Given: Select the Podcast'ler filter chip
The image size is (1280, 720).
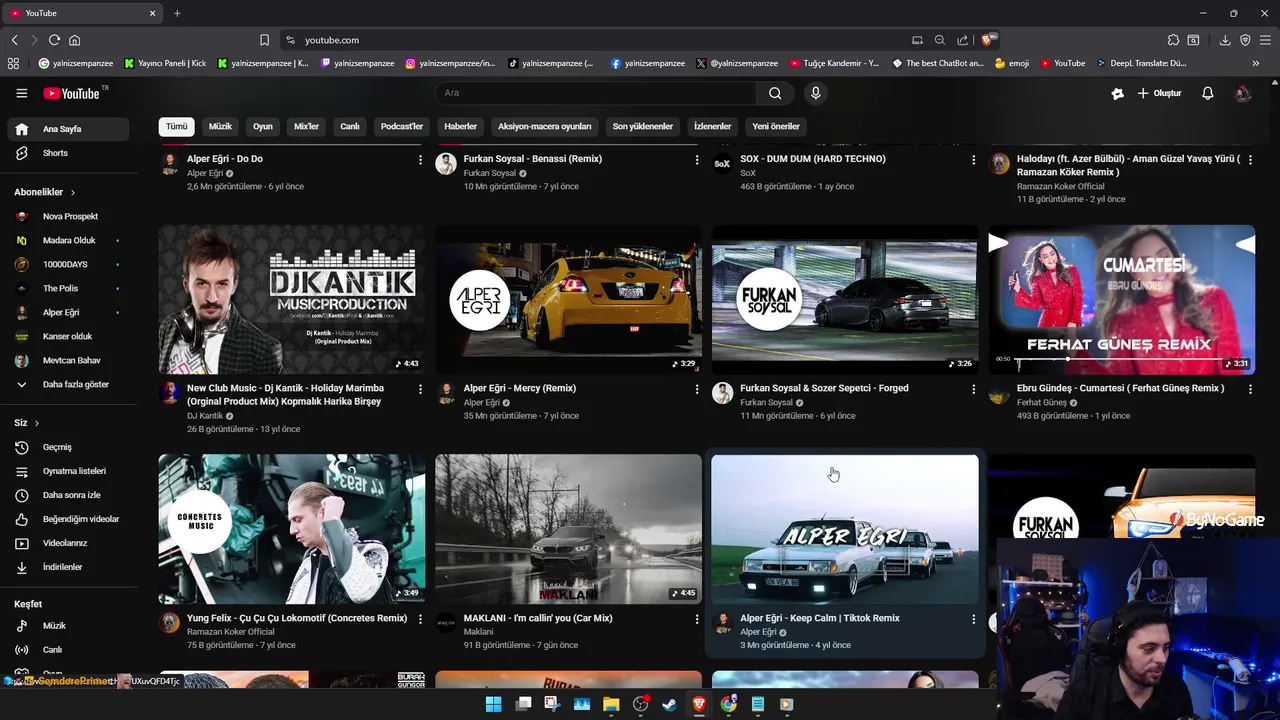Looking at the screenshot, I should [402, 127].
